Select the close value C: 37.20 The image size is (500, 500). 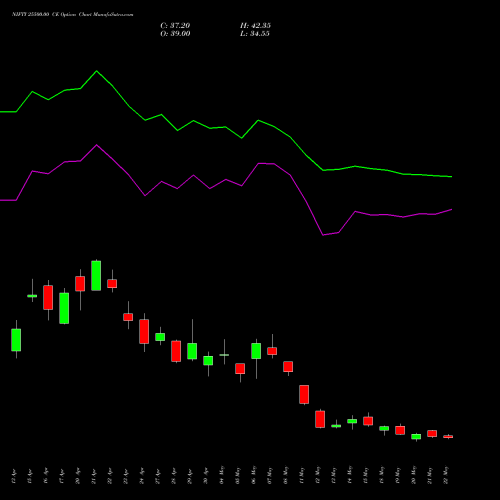click(x=175, y=26)
